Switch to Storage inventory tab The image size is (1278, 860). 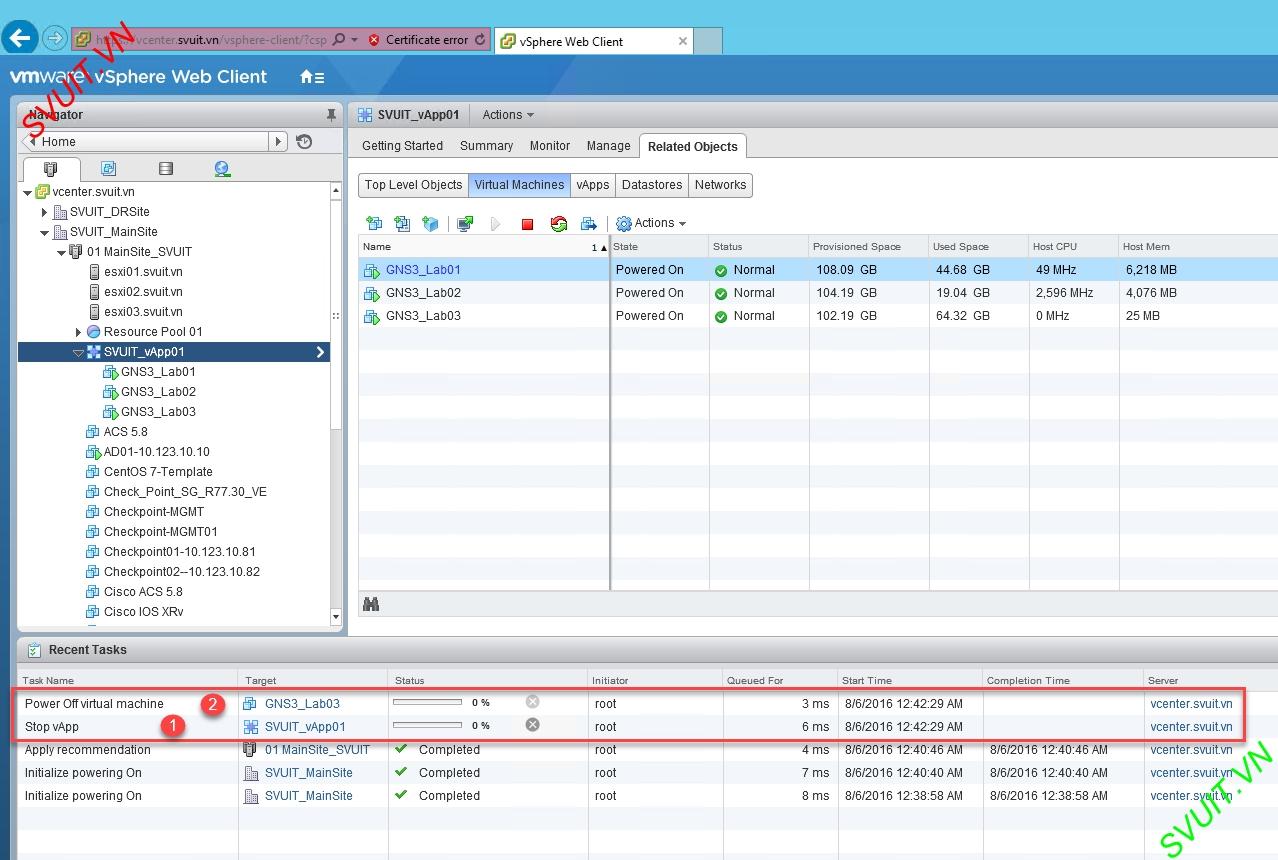[166, 169]
